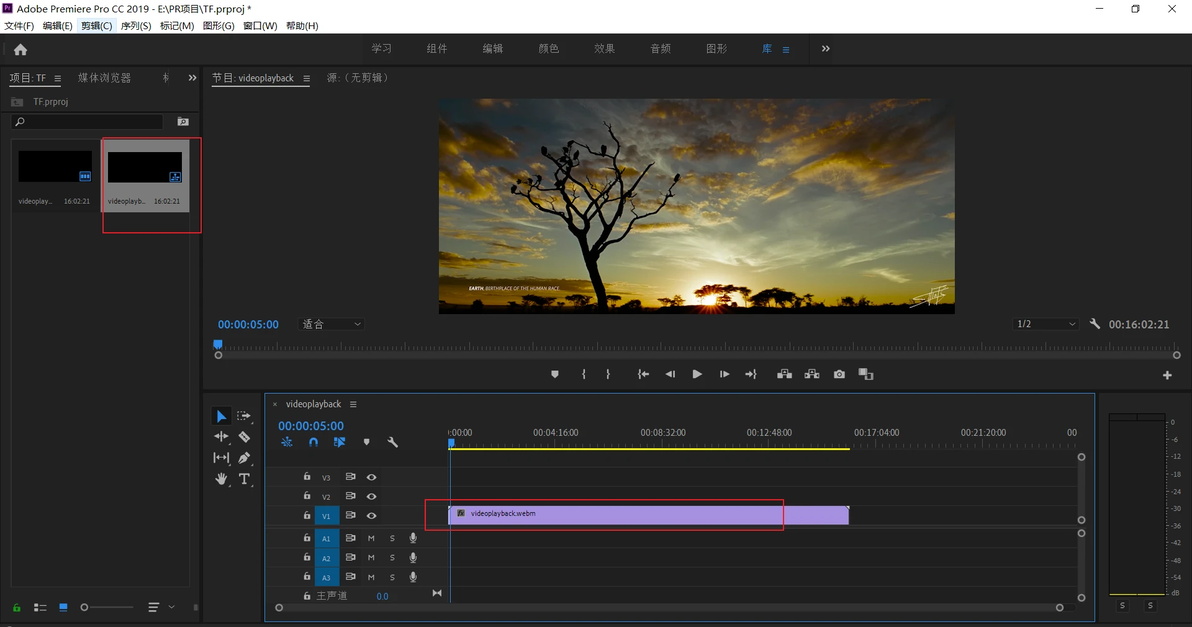Play the video in program monitor

[x=697, y=374]
